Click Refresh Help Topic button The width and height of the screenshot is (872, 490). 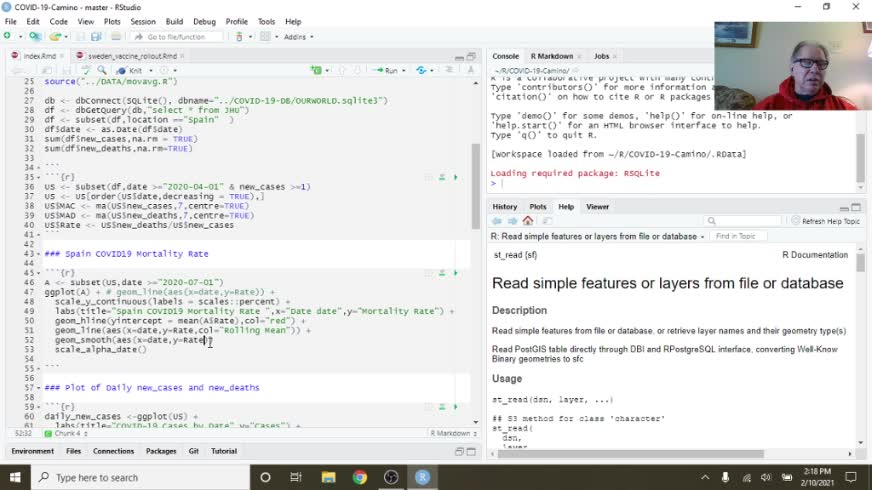click(826, 221)
